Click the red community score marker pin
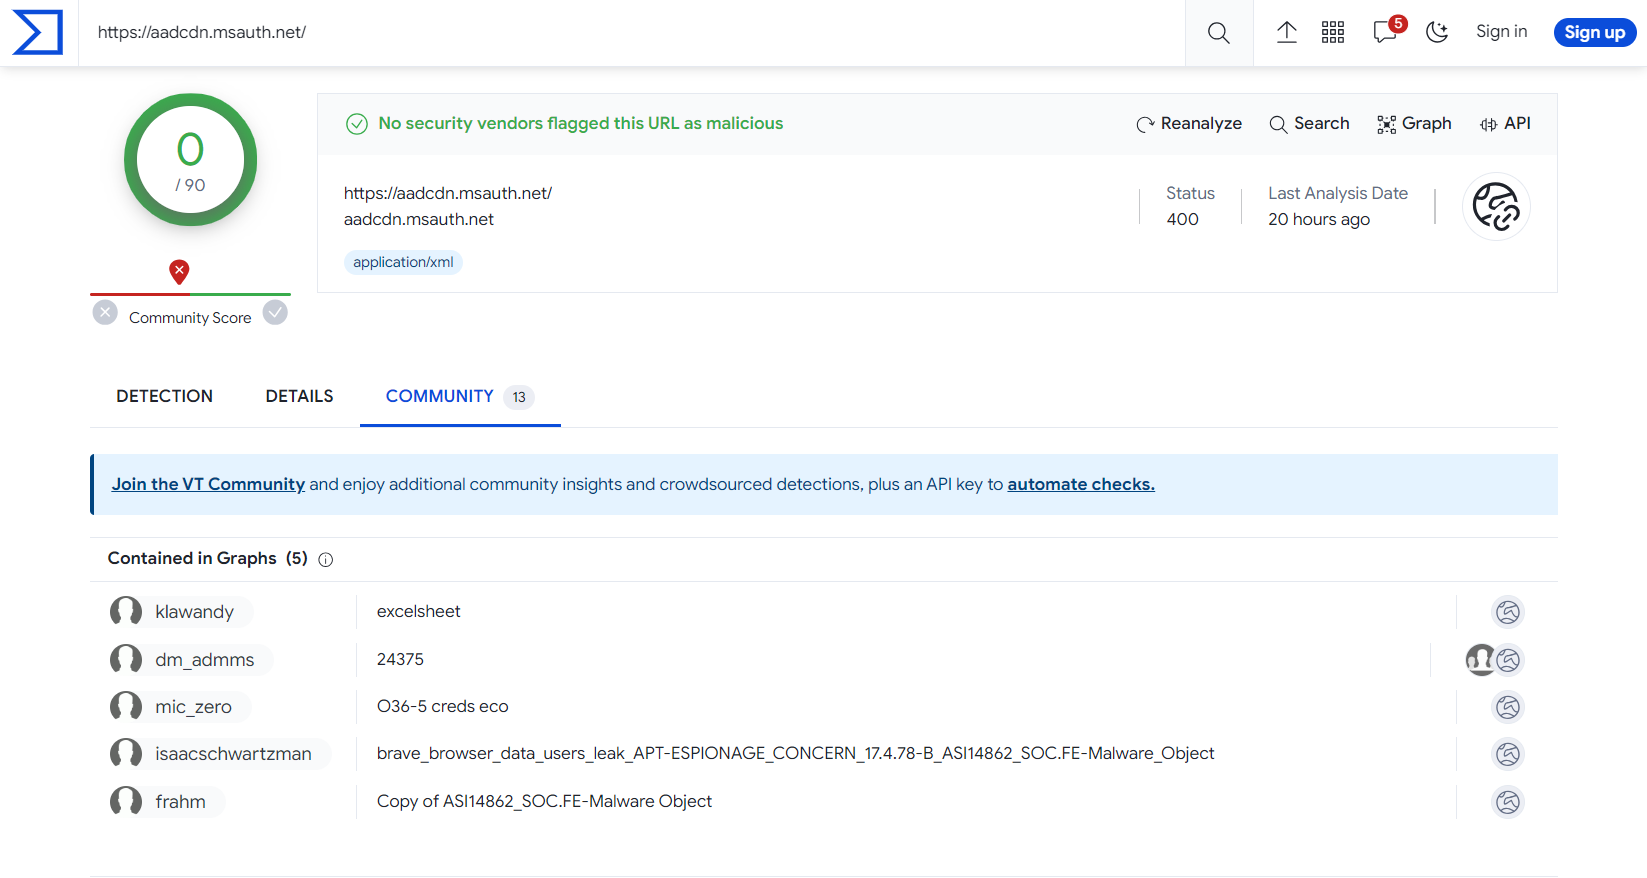The width and height of the screenshot is (1647, 878). click(x=179, y=271)
